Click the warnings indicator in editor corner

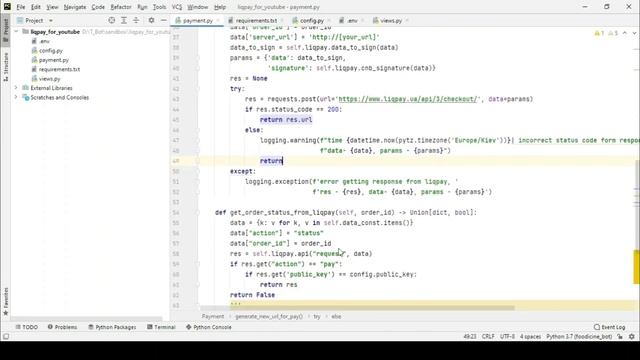[606, 33]
